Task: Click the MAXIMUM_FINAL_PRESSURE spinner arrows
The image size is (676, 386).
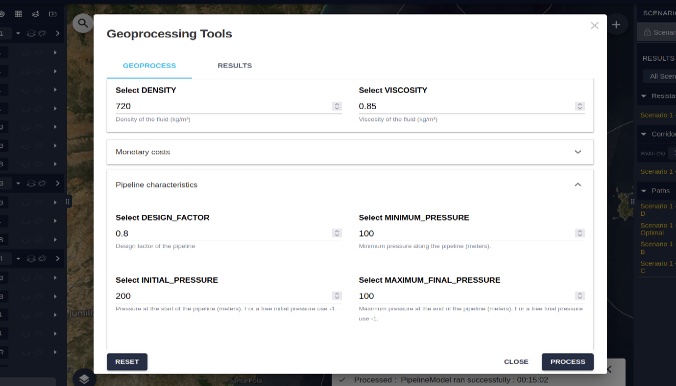Action: (580, 295)
